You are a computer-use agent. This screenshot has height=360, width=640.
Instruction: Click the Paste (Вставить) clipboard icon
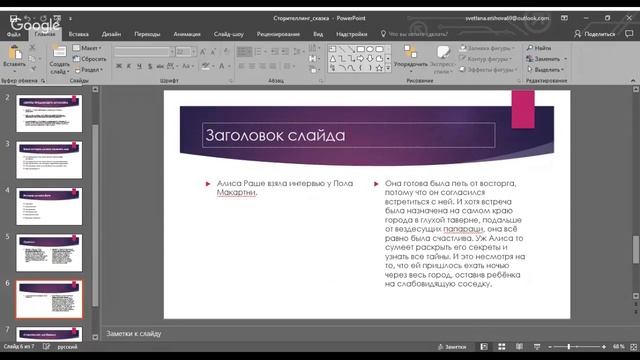click(15, 53)
